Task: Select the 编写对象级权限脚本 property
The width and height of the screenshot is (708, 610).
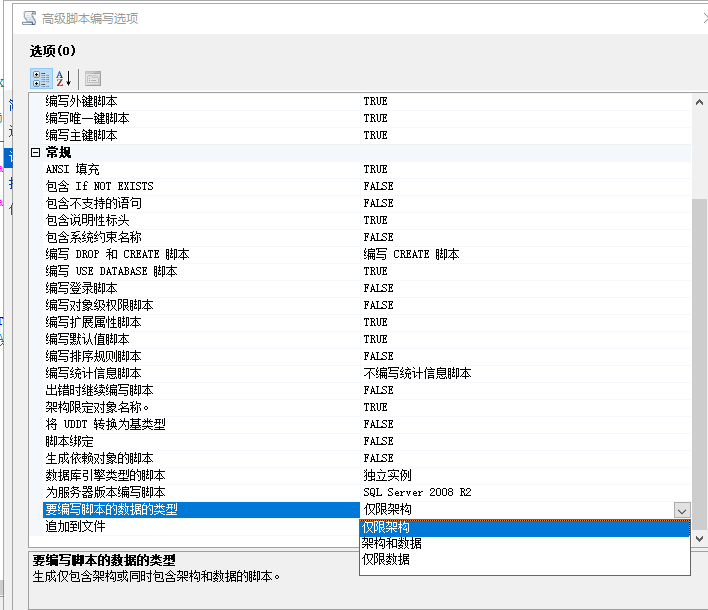Action: [x=202, y=306]
